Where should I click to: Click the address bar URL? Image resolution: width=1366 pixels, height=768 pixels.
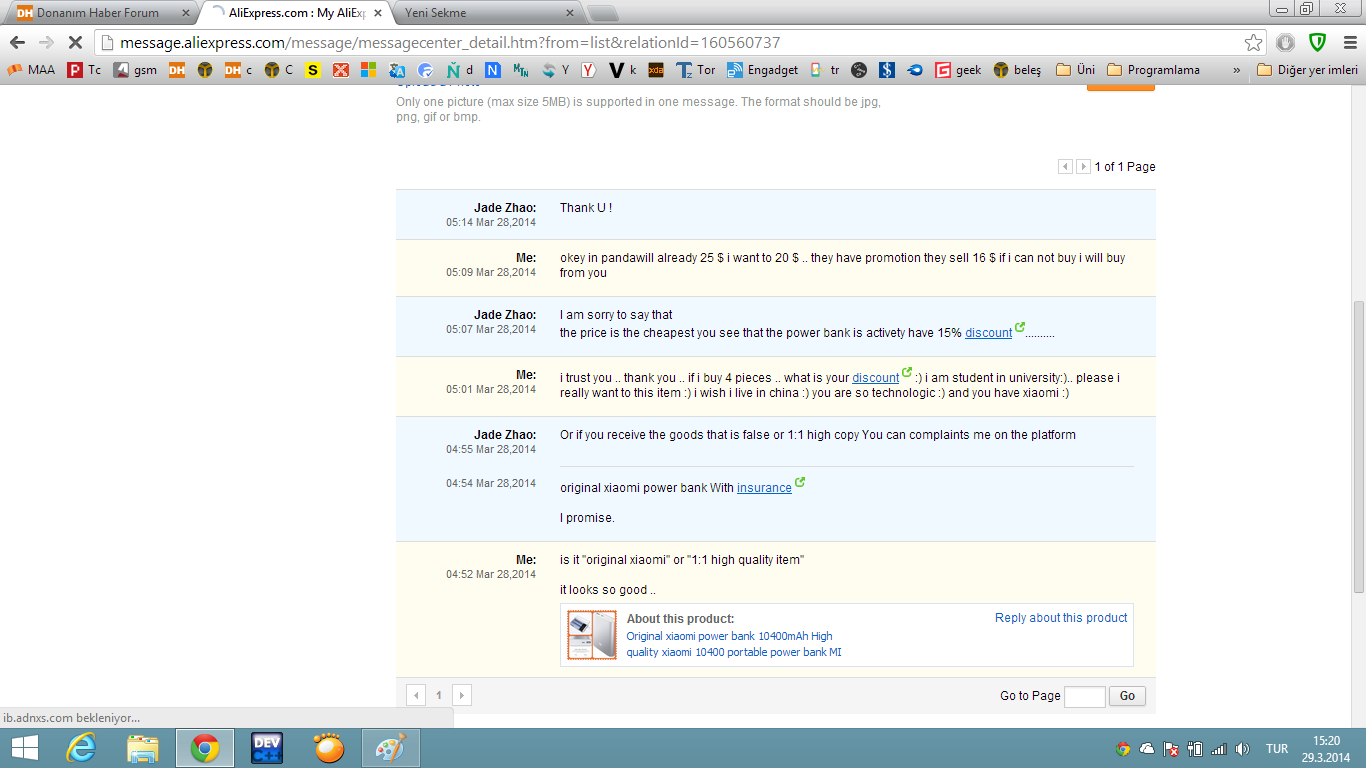[x=450, y=43]
